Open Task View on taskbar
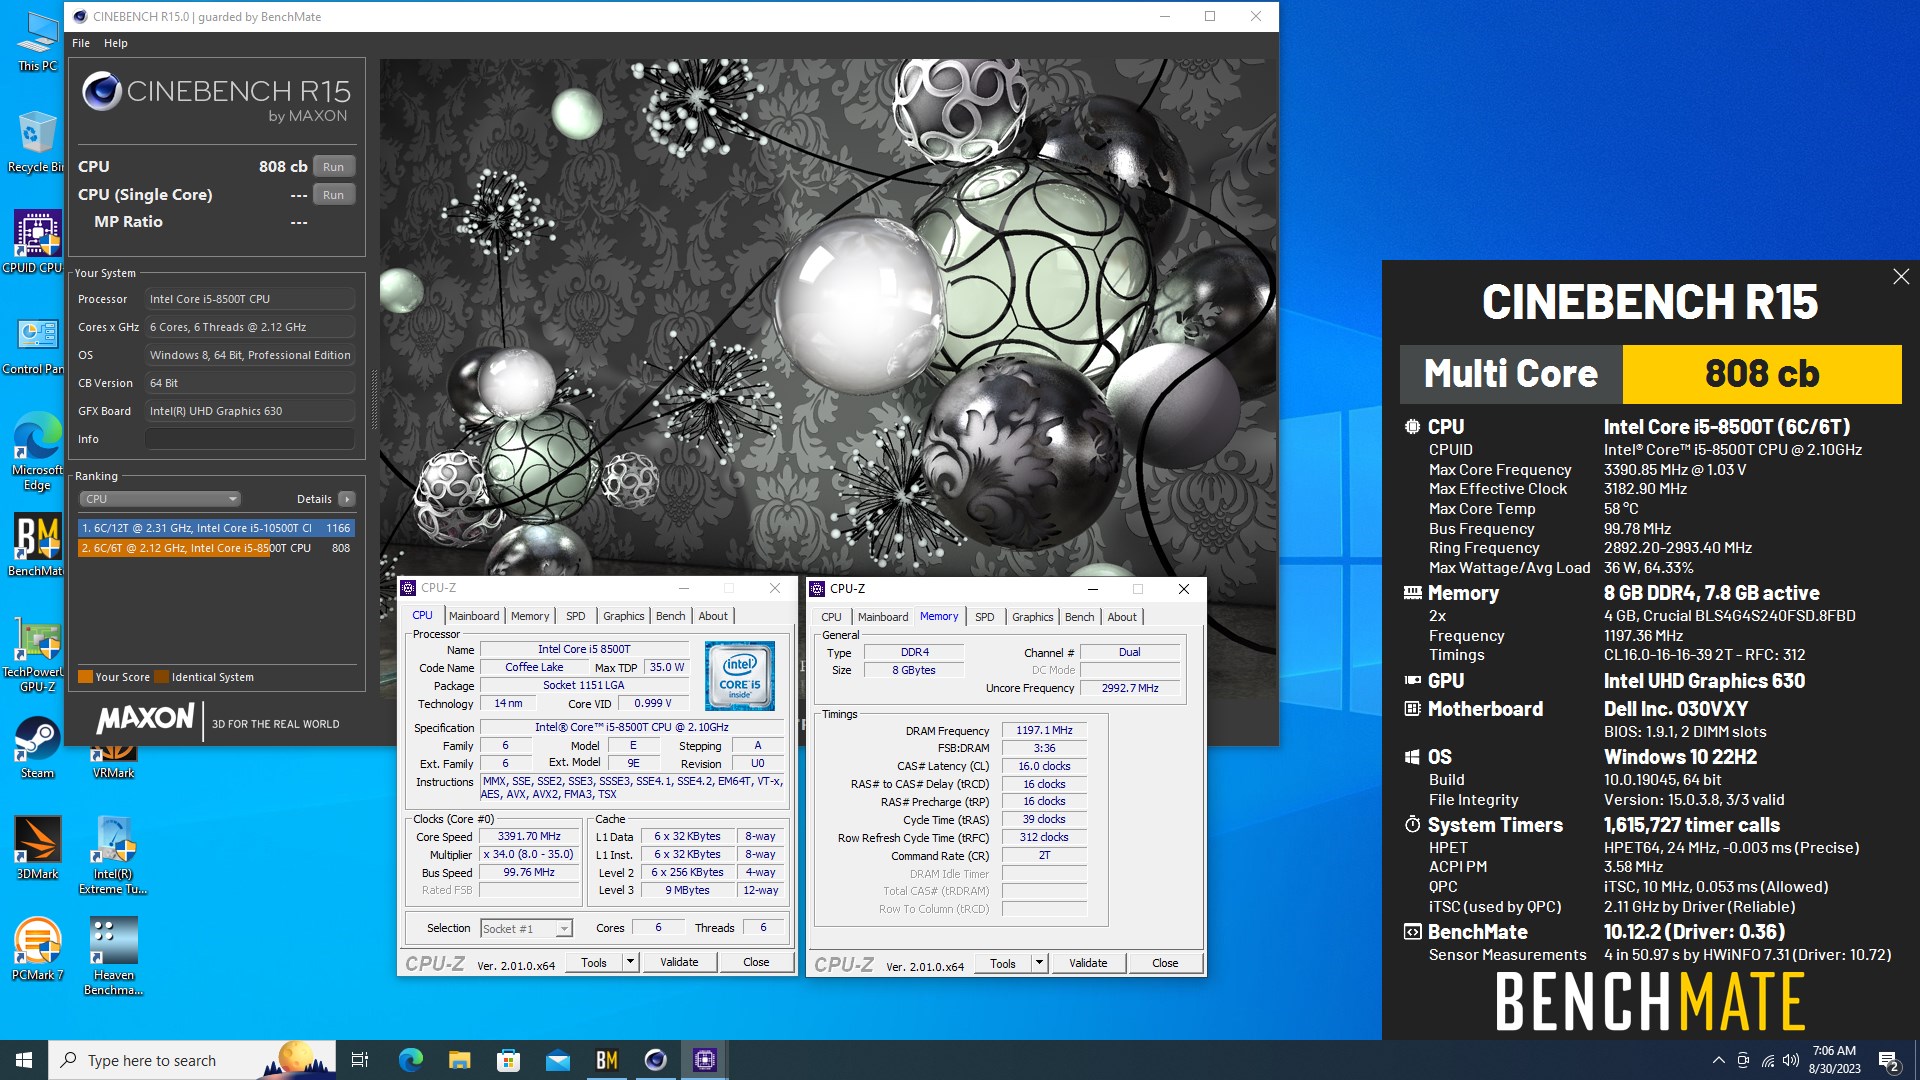The height and width of the screenshot is (1080, 1920). [x=360, y=1060]
